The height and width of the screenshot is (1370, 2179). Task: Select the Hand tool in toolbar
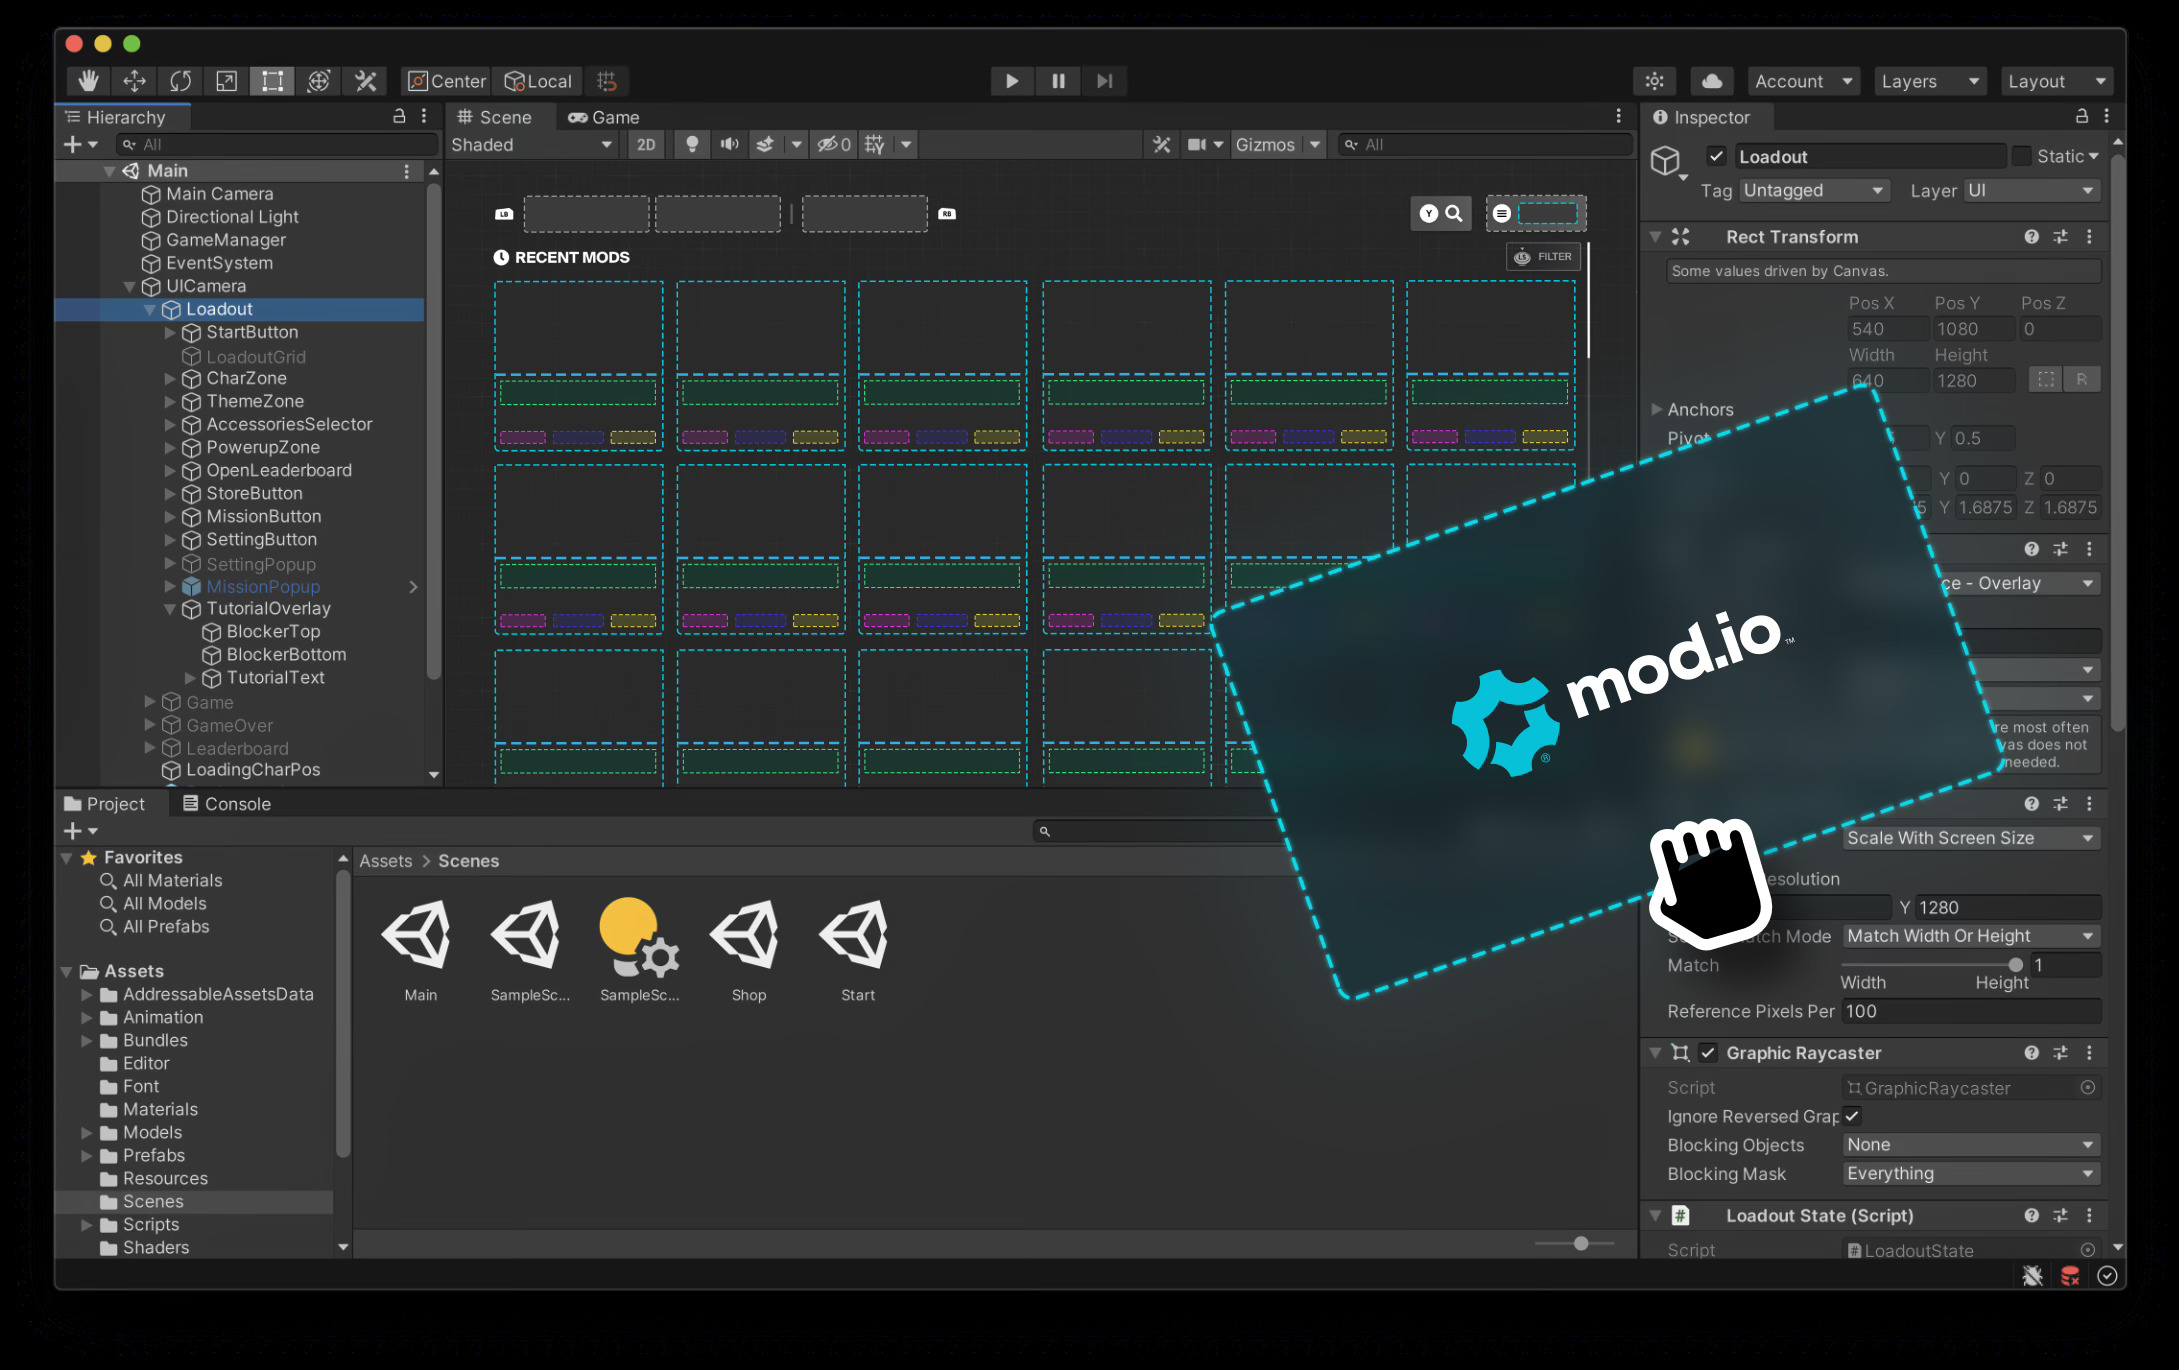tap(88, 81)
